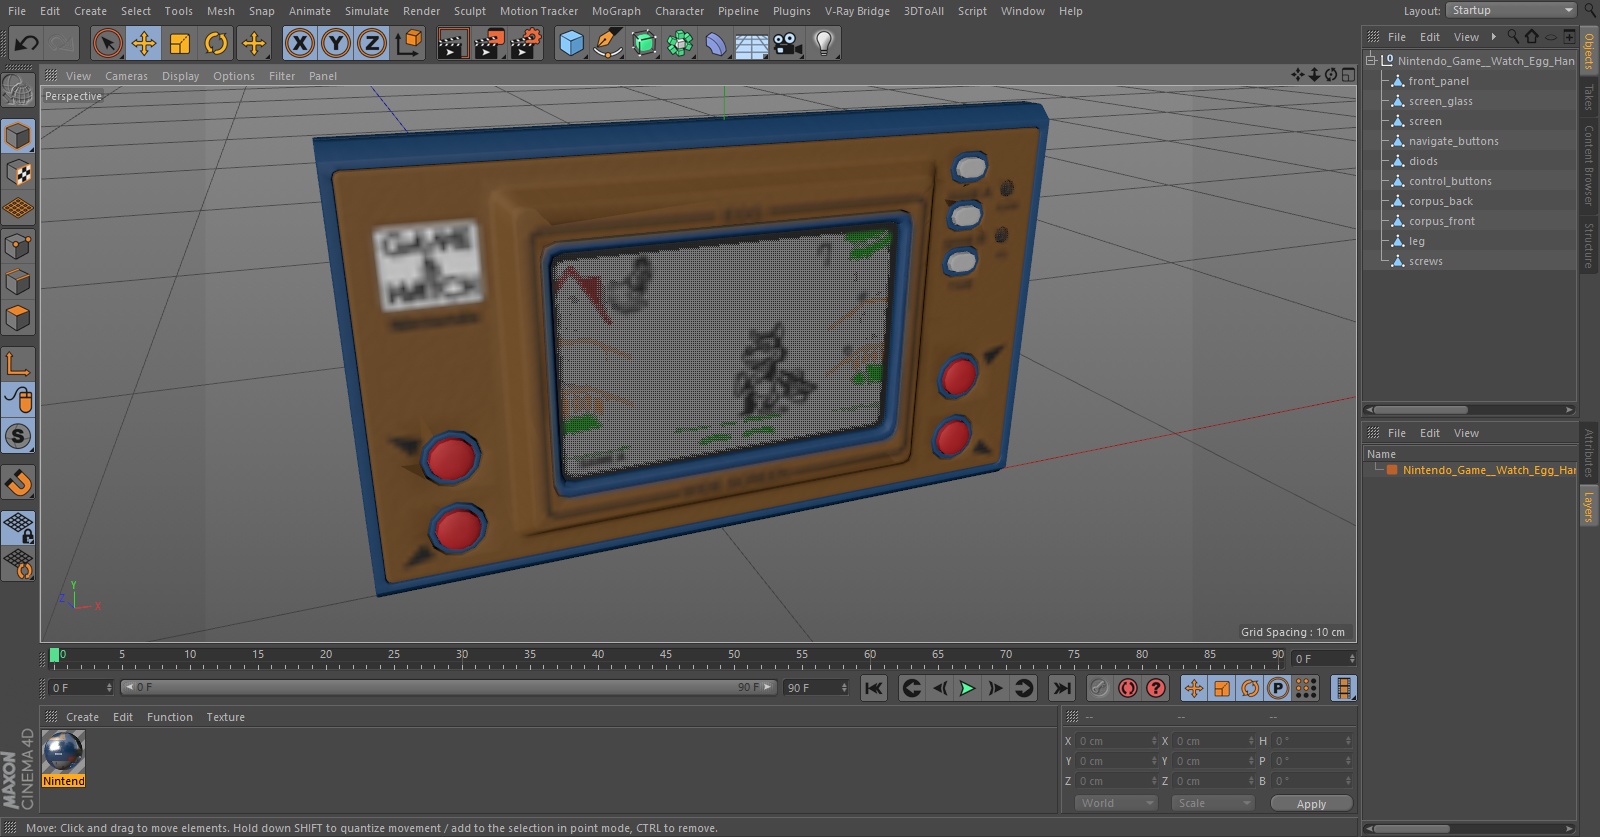This screenshot has height=837, width=1600.
Task: Add a Cube primitive object
Action: click(x=571, y=43)
